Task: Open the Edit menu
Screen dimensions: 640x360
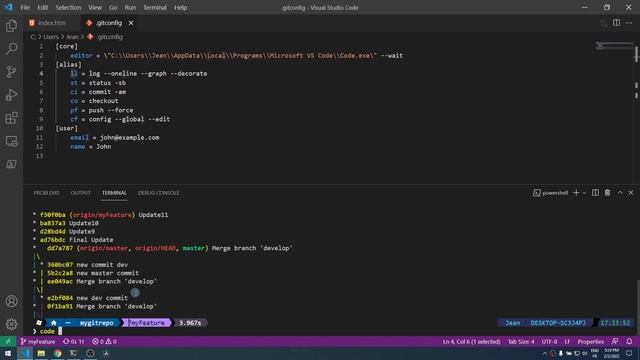Action: point(42,7)
